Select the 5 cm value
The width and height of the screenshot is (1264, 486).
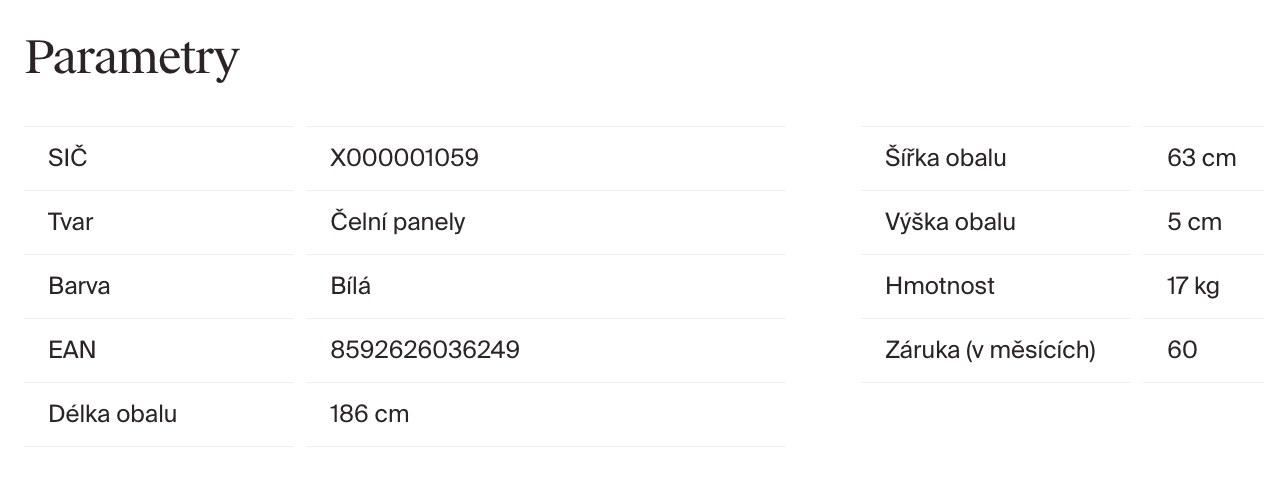pos(1194,222)
